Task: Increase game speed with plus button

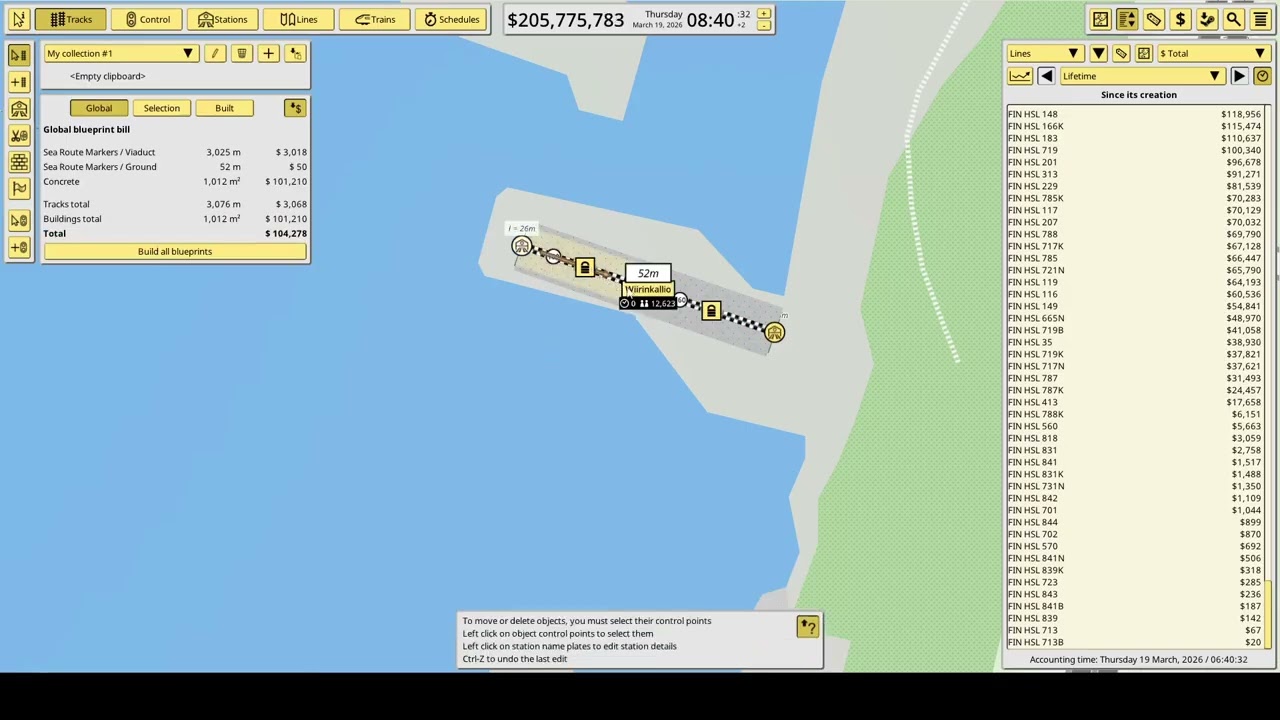Action: tap(764, 14)
